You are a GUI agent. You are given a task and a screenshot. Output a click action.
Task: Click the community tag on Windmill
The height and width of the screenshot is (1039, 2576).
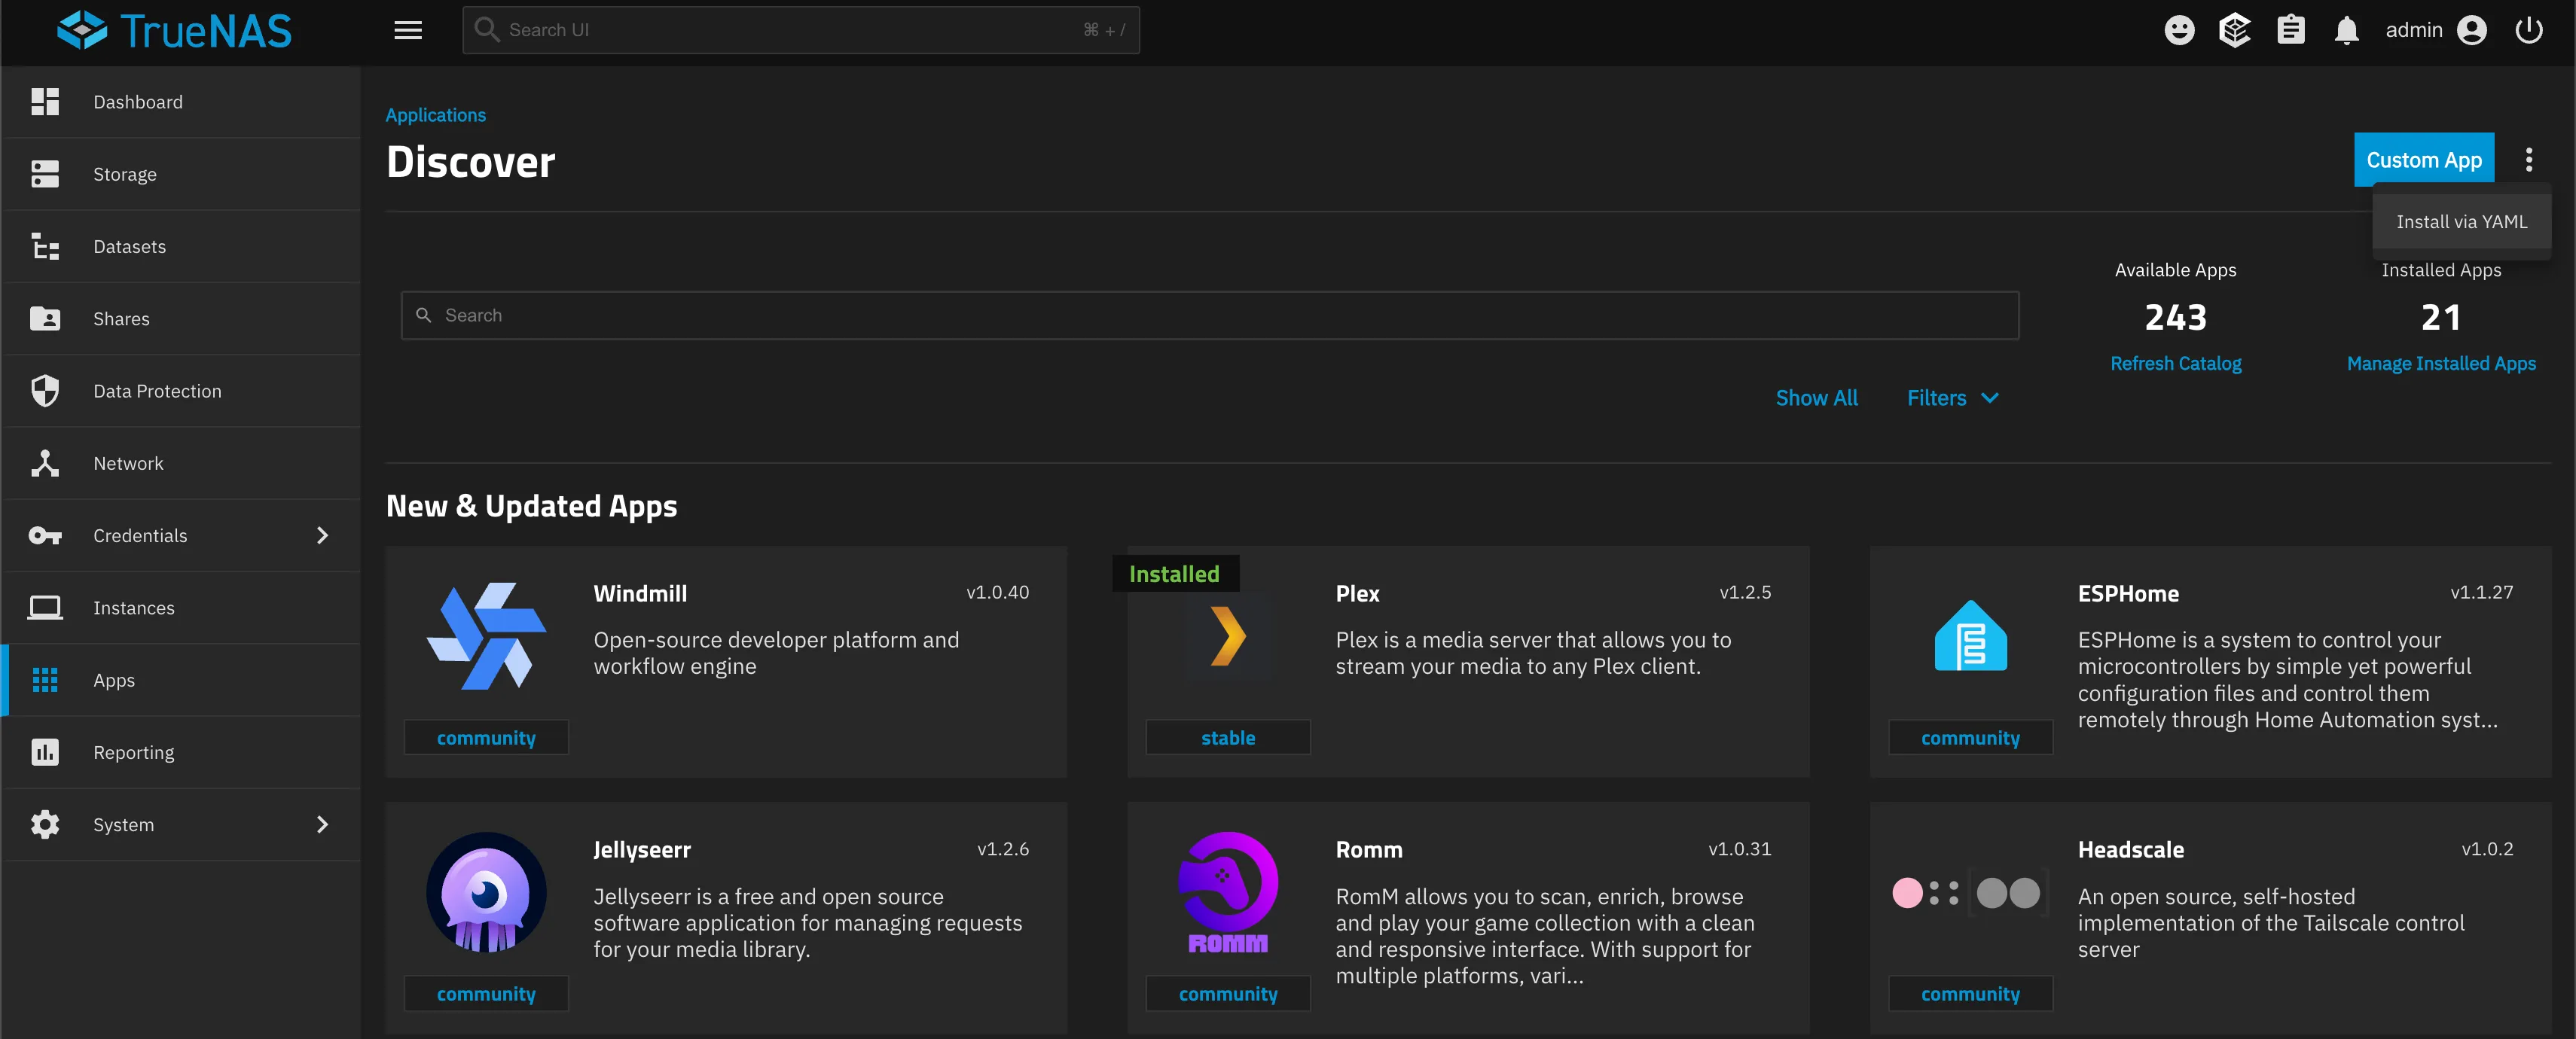pyautogui.click(x=486, y=737)
